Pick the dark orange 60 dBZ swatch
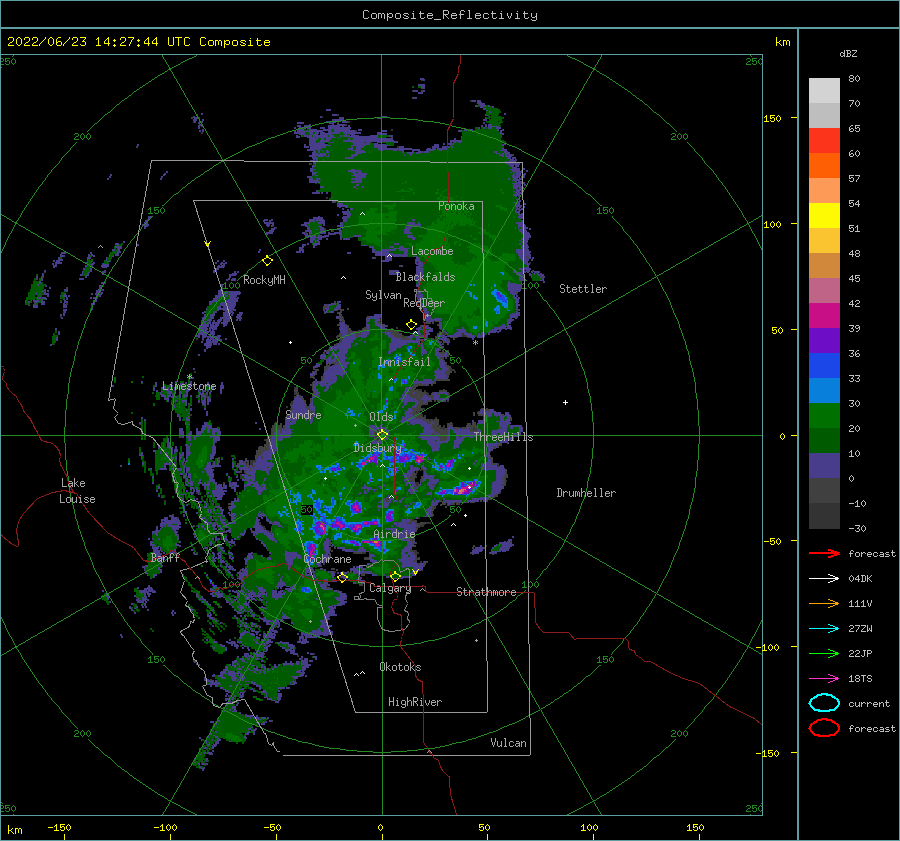Viewport: 900px width, 841px height. coord(824,165)
